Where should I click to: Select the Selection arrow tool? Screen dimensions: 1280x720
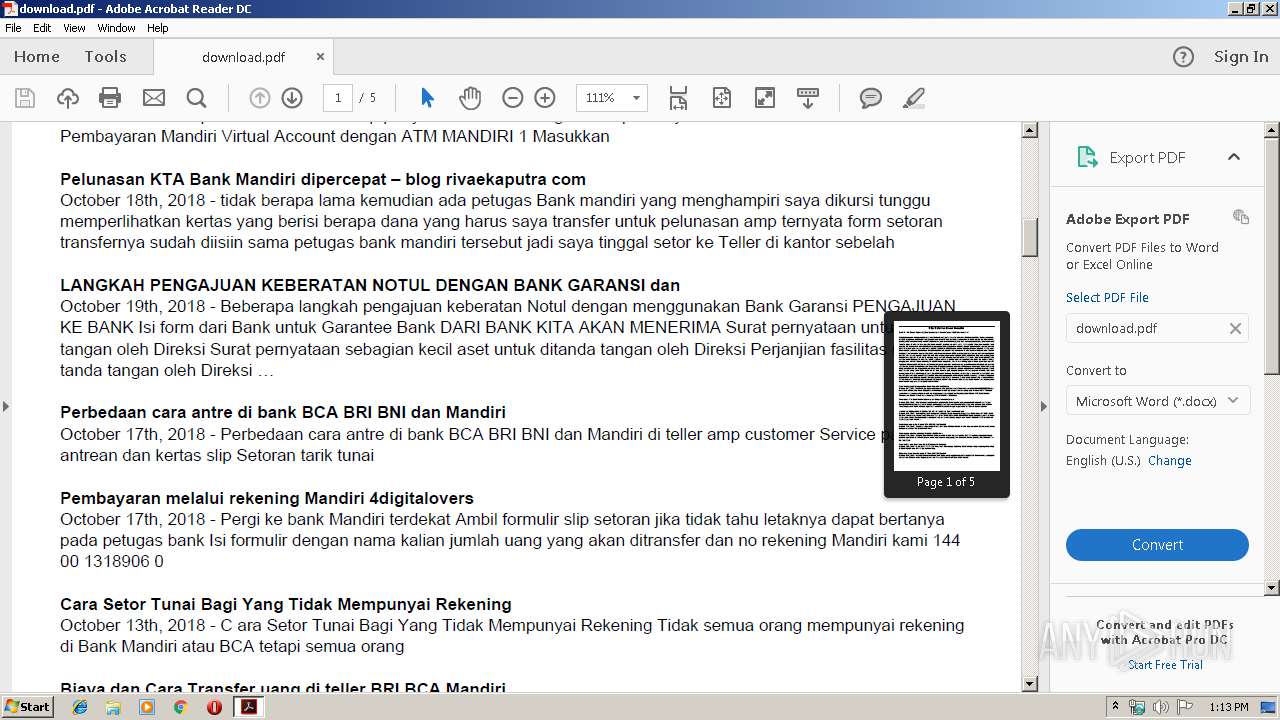click(x=428, y=98)
